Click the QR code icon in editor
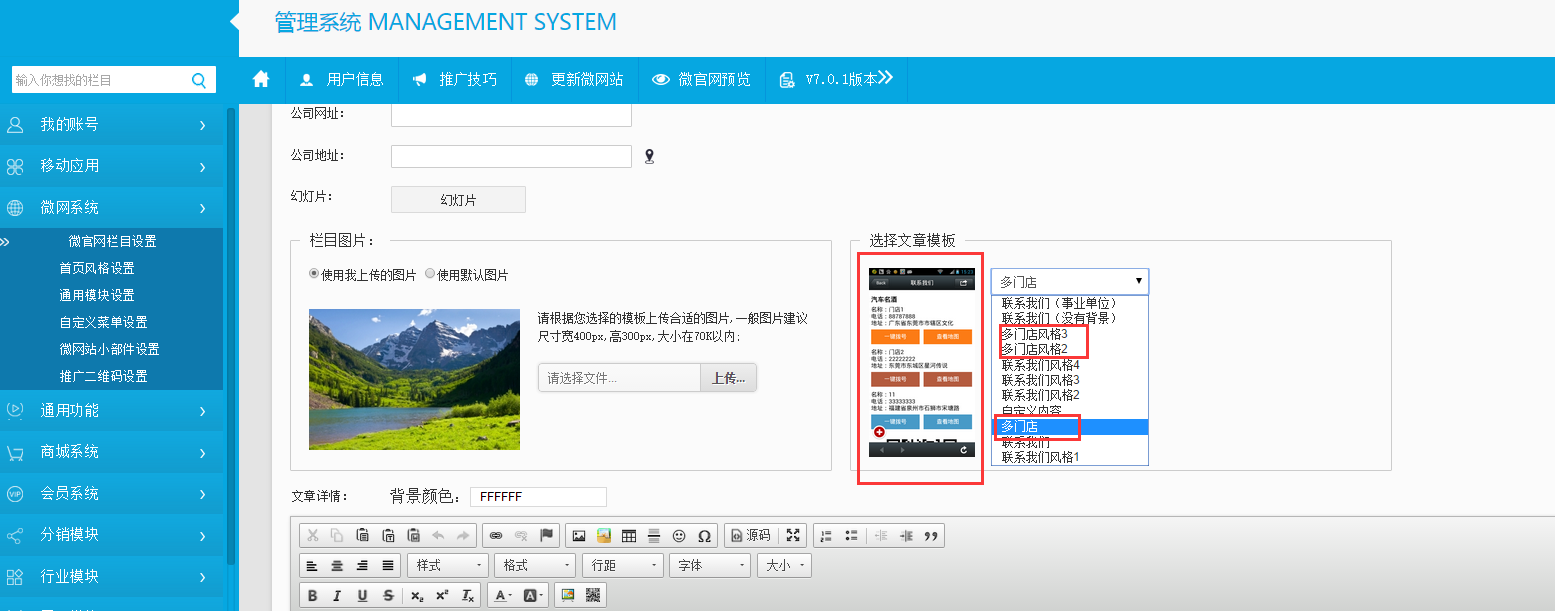 point(593,596)
